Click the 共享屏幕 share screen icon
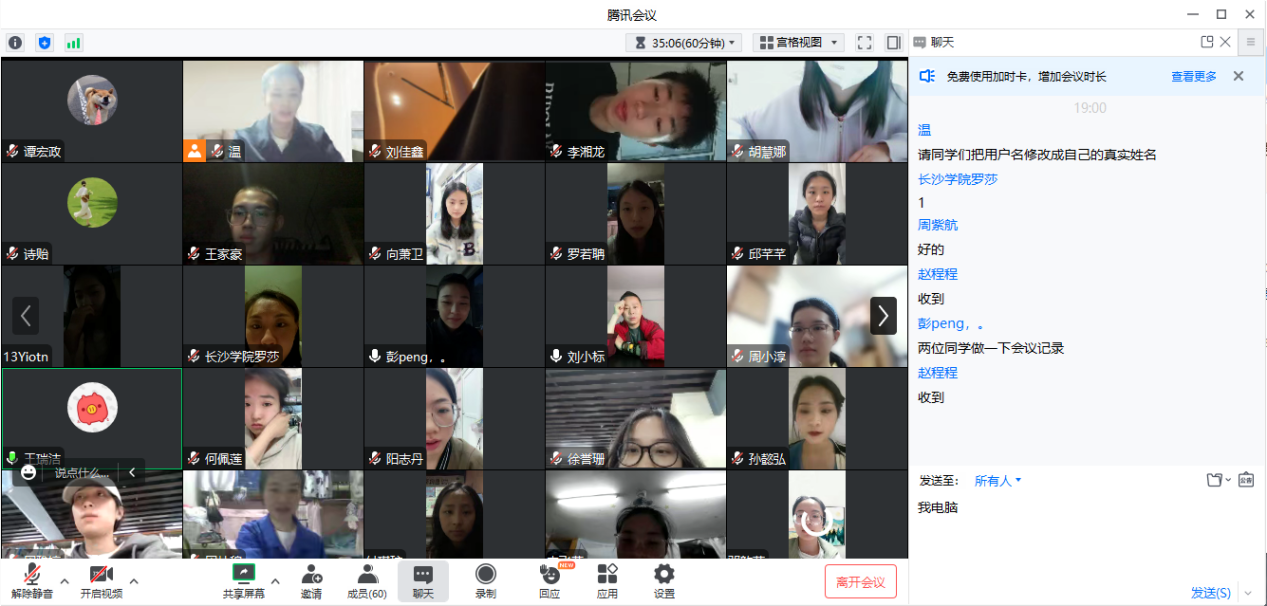Image resolution: width=1267 pixels, height=606 pixels. [x=244, y=576]
